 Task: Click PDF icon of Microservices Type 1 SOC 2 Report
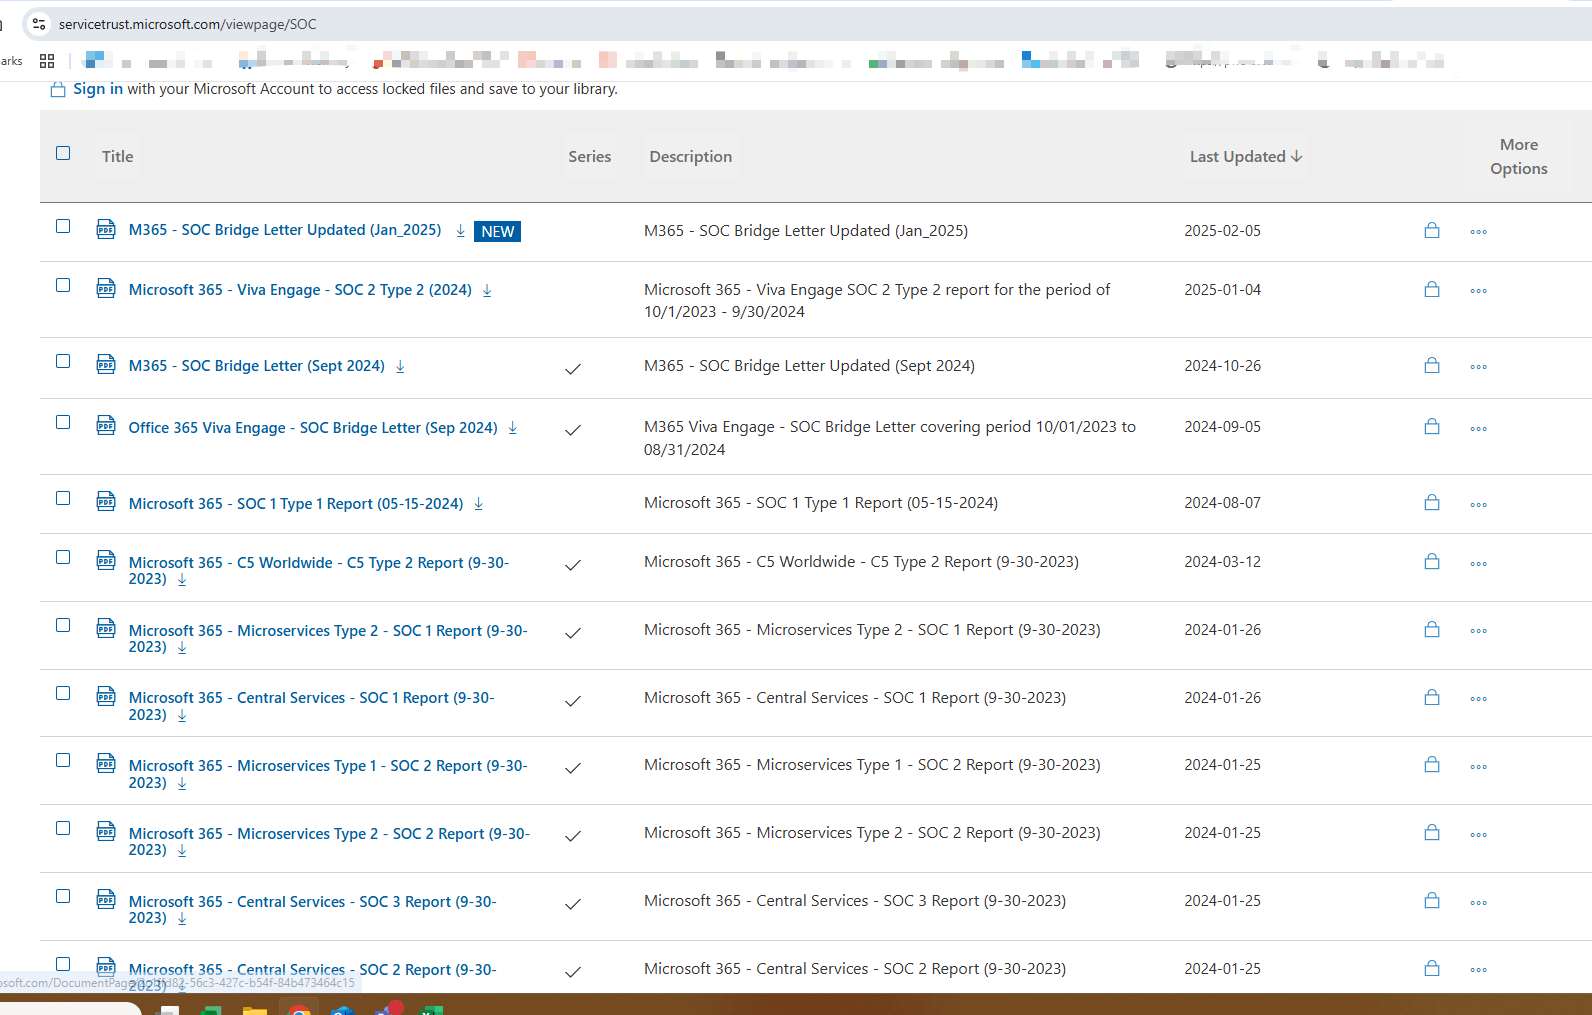[x=106, y=764]
